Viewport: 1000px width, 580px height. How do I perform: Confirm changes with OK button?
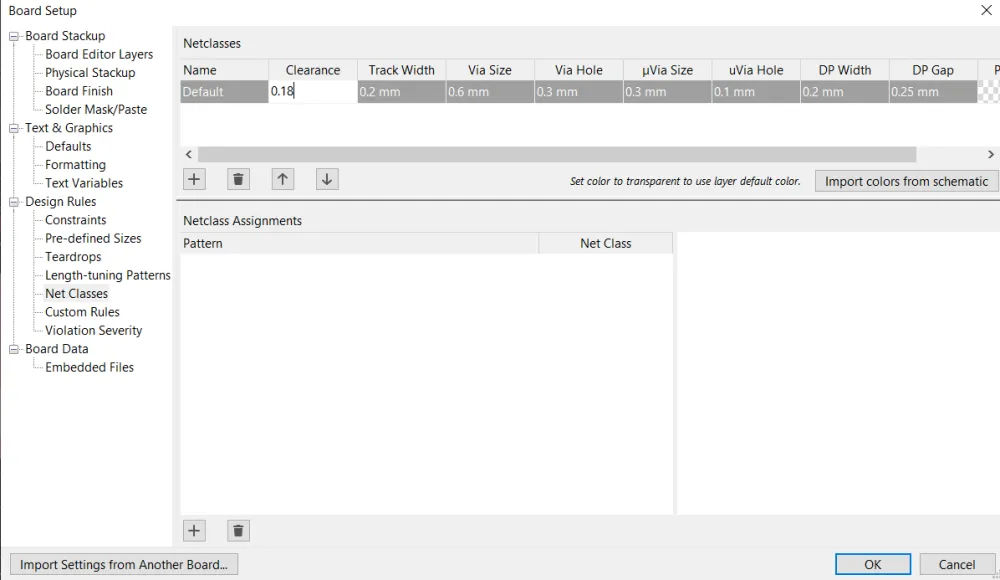pos(872,564)
